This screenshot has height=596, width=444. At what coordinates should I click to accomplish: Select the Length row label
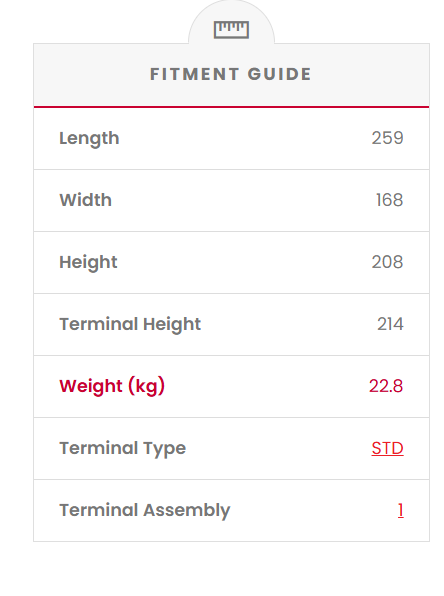[89, 138]
